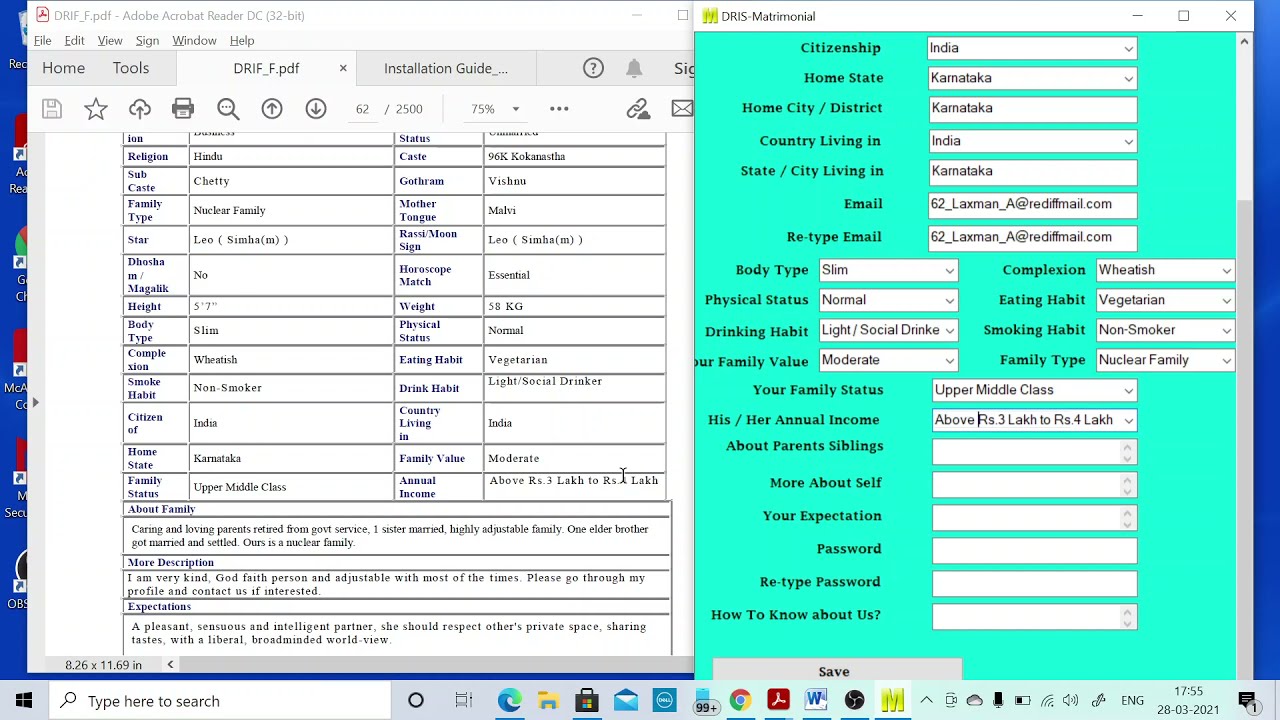
Task: Open the Edit menu in Acrobat
Action: click(75, 40)
